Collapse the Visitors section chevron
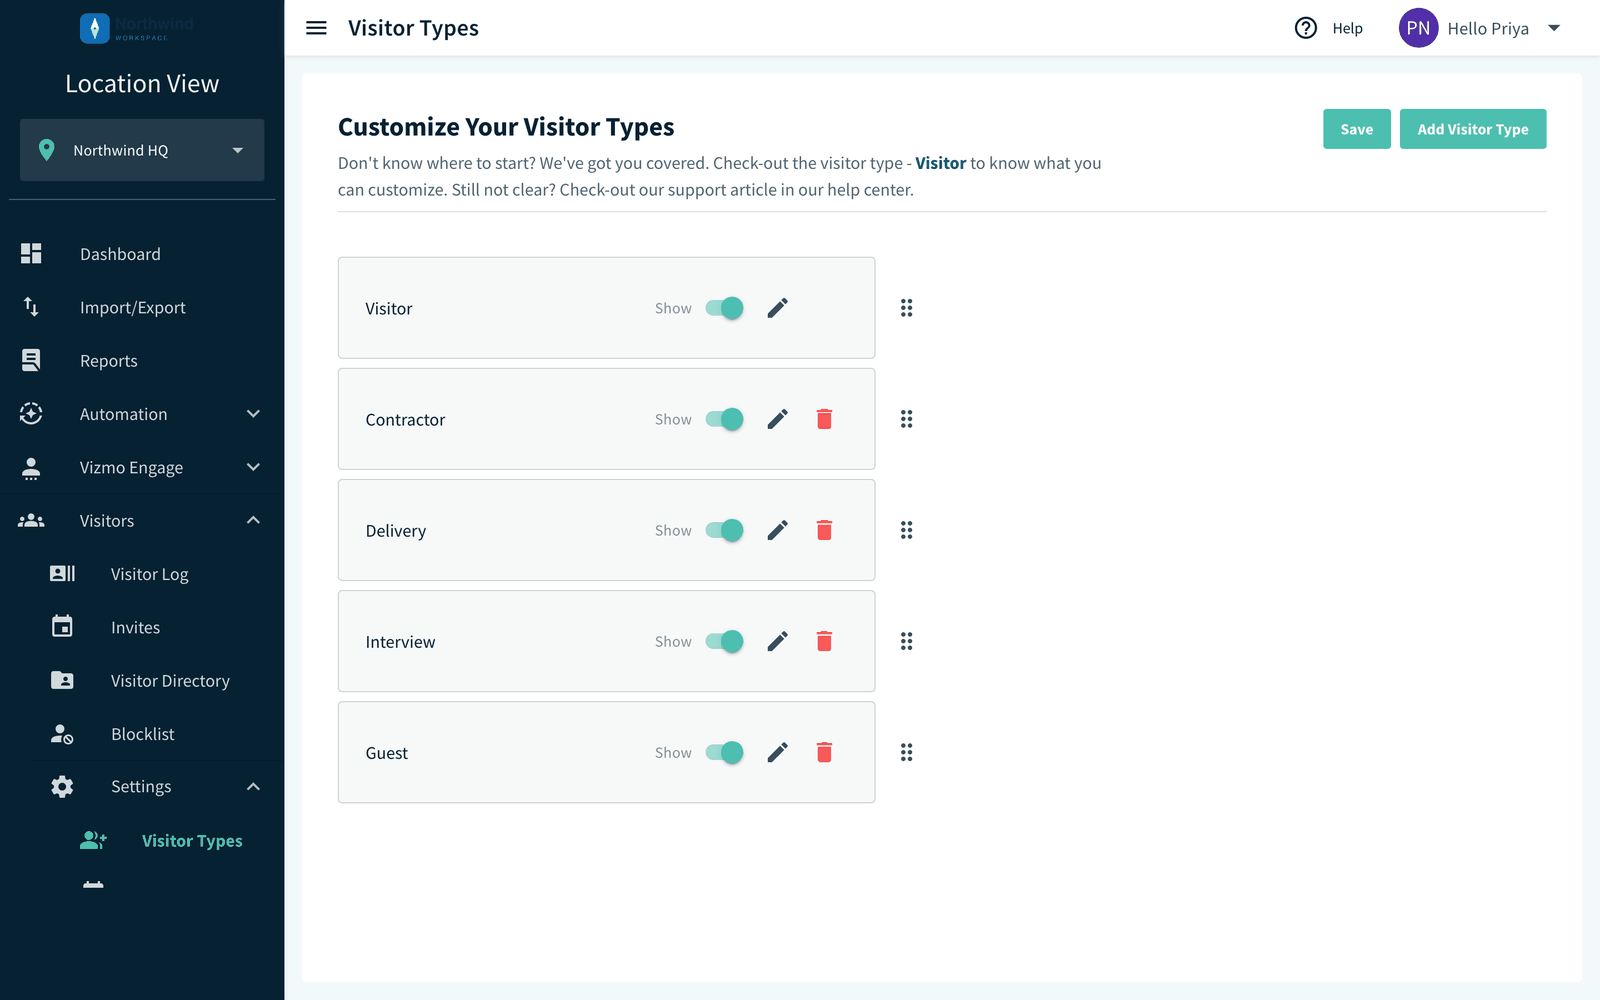This screenshot has width=1600, height=1000. point(253,520)
